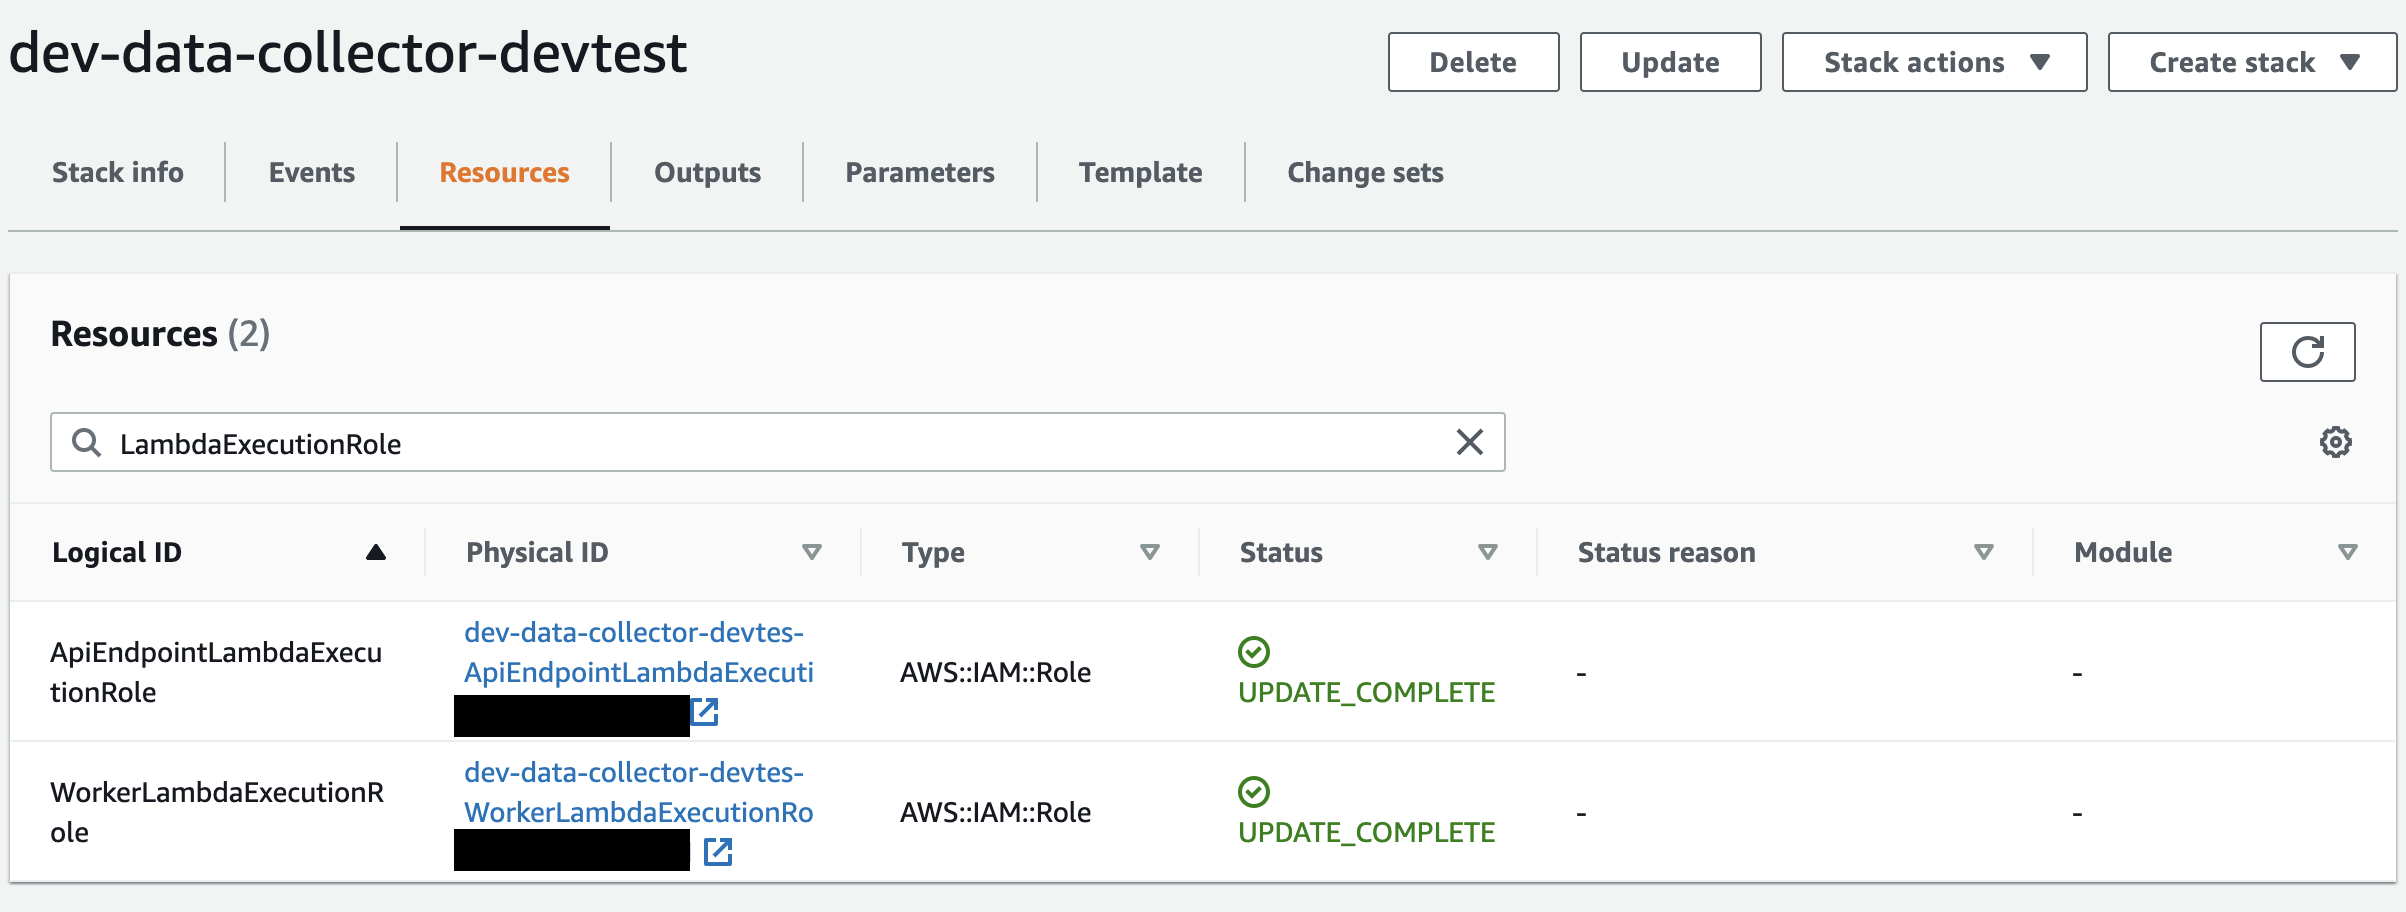The height and width of the screenshot is (912, 2406).
Task: Click the Status reason column header
Action: 1666,552
